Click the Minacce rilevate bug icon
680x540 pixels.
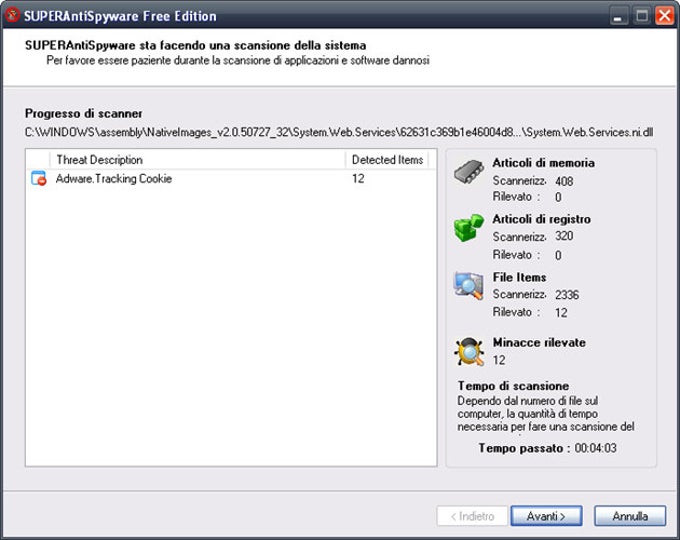click(469, 351)
